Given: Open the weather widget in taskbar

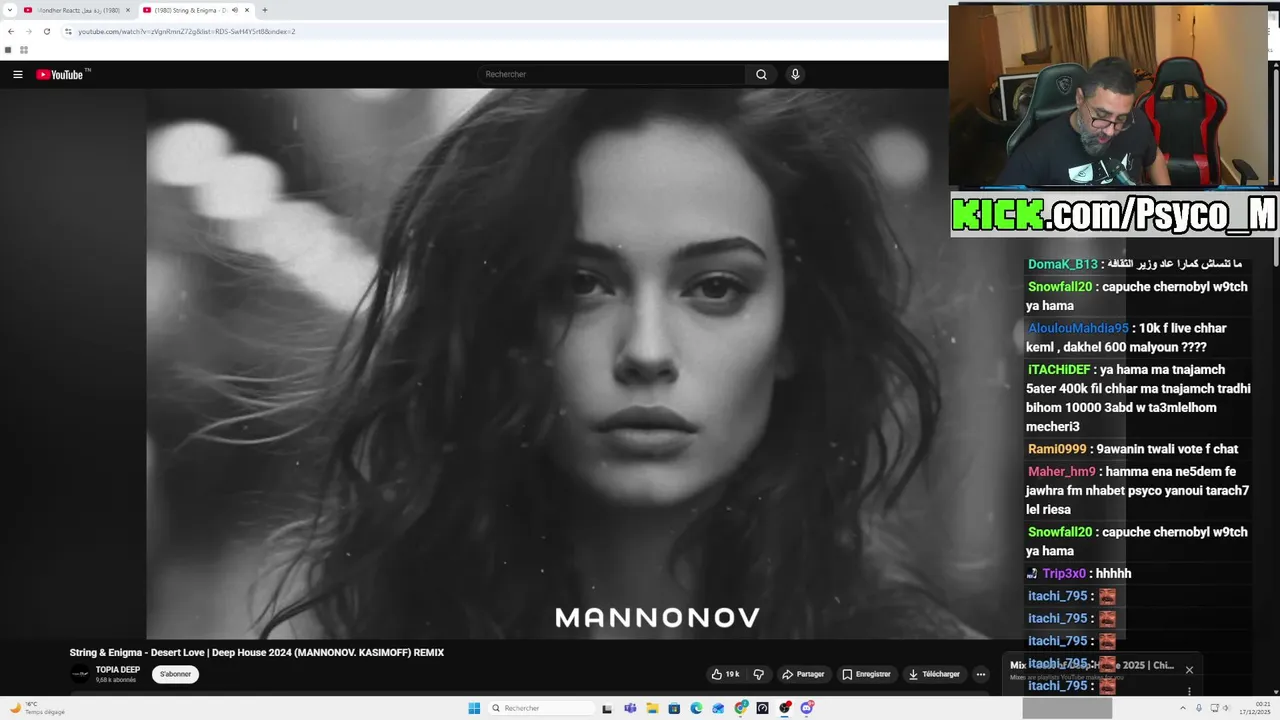Looking at the screenshot, I should (38, 708).
